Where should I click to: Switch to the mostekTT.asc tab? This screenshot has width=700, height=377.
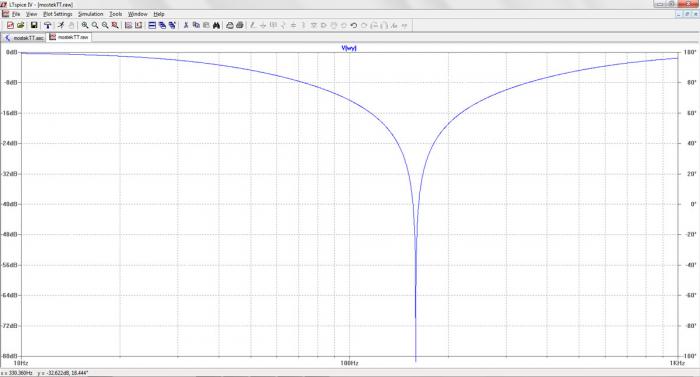pyautogui.click(x=24, y=38)
